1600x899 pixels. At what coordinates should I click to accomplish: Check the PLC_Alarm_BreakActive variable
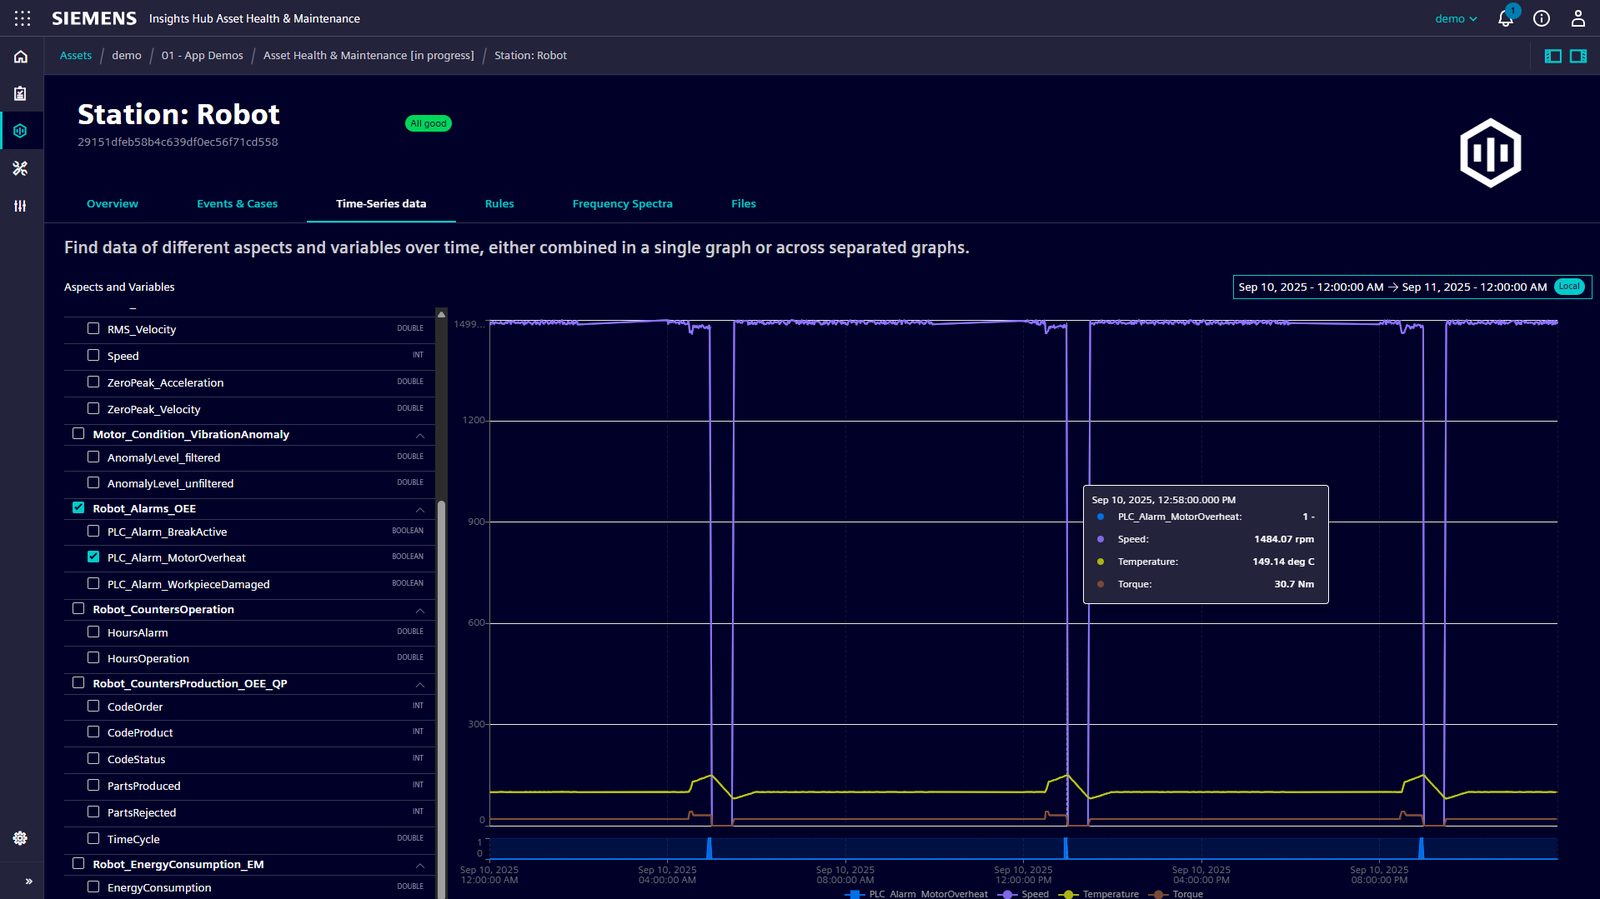(x=93, y=531)
